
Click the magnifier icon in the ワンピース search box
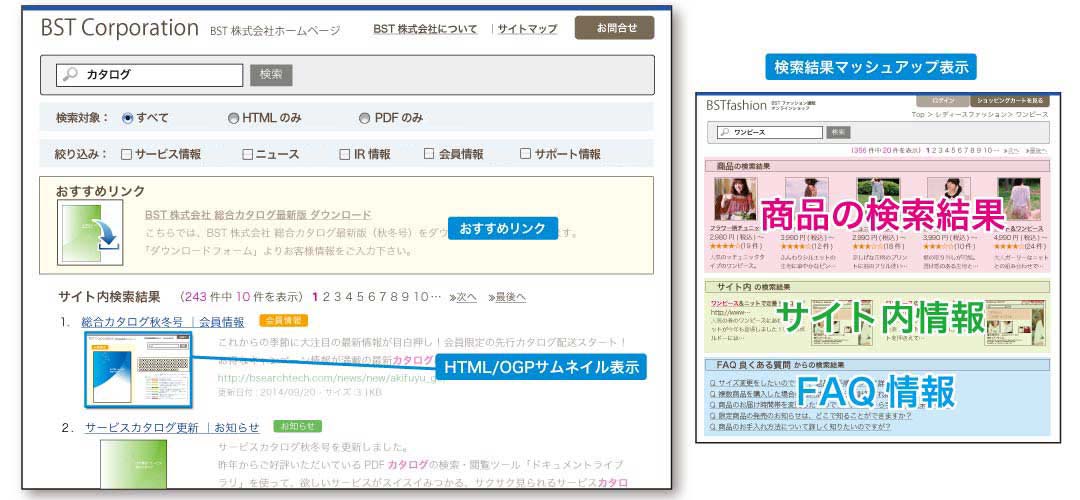(725, 132)
